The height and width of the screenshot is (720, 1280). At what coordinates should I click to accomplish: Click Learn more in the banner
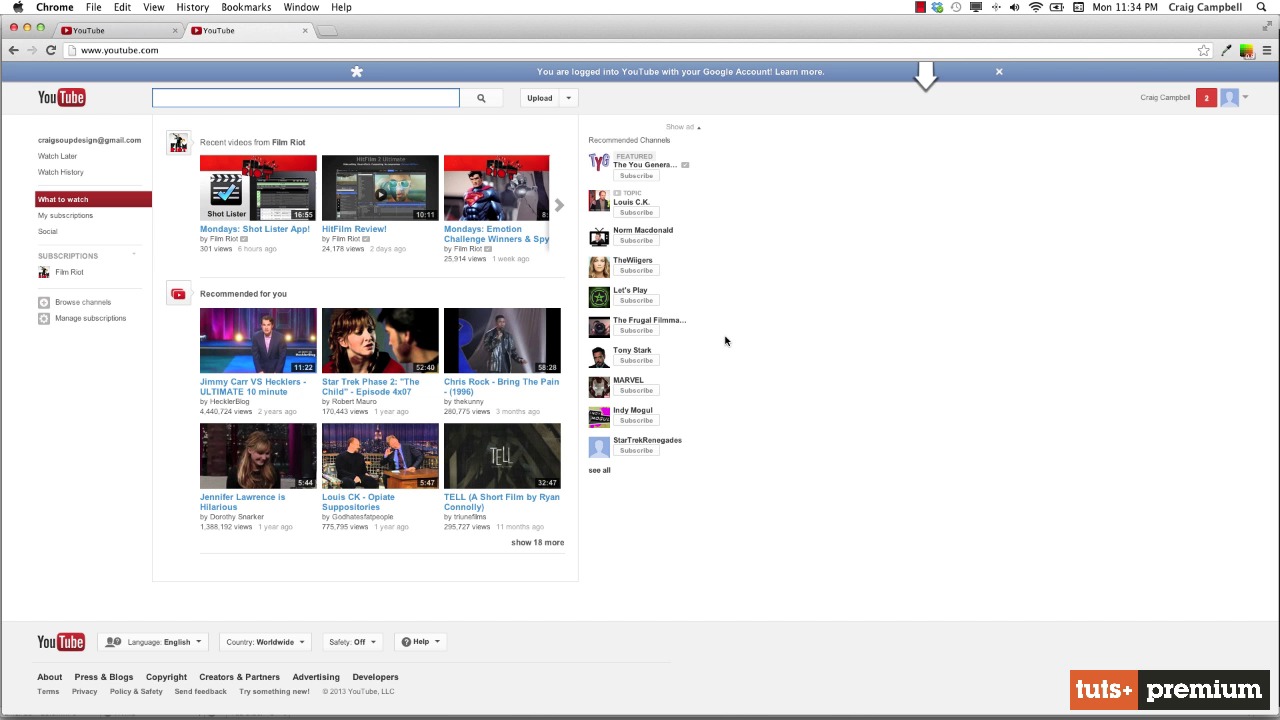coord(799,72)
